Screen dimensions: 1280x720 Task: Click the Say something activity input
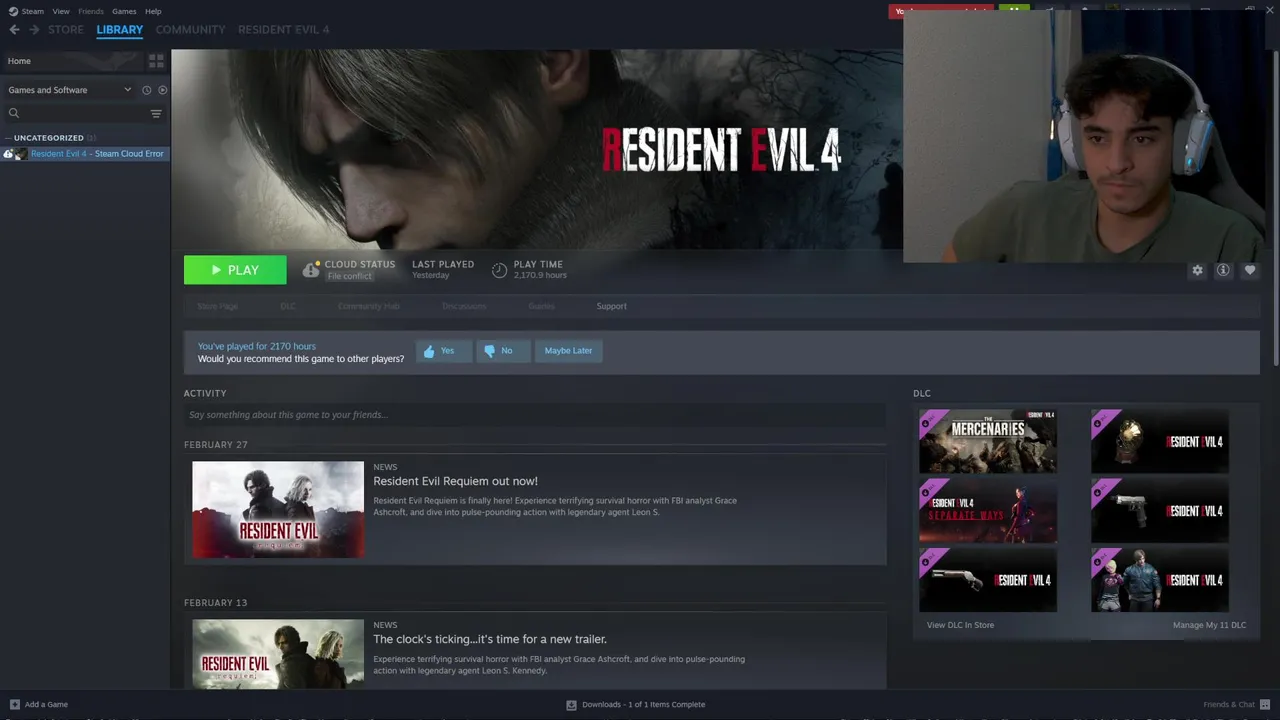(535, 415)
